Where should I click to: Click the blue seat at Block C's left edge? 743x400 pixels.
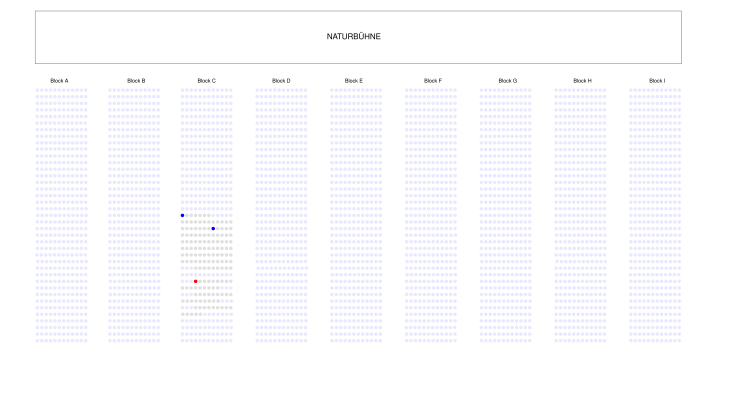coord(182,215)
